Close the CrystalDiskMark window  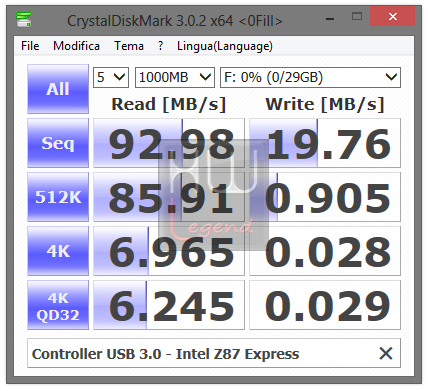click(393, 16)
